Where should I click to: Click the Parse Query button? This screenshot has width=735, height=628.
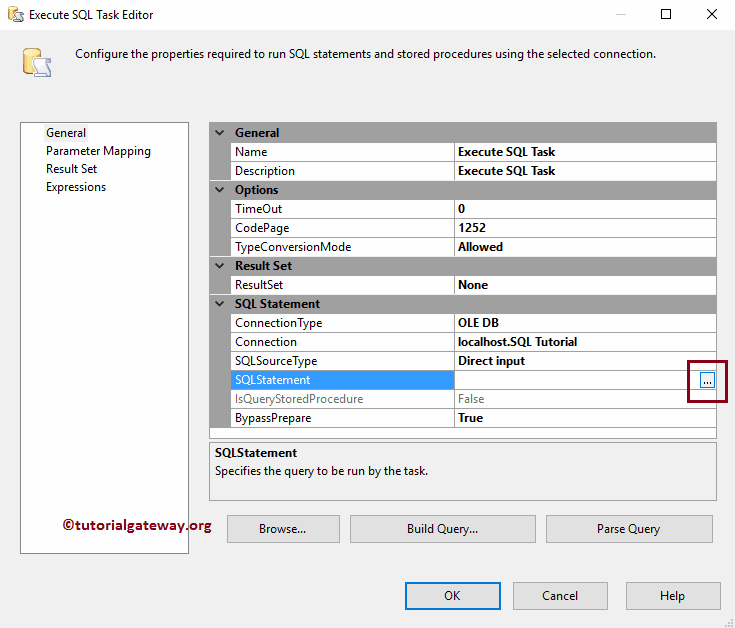pyautogui.click(x=629, y=529)
